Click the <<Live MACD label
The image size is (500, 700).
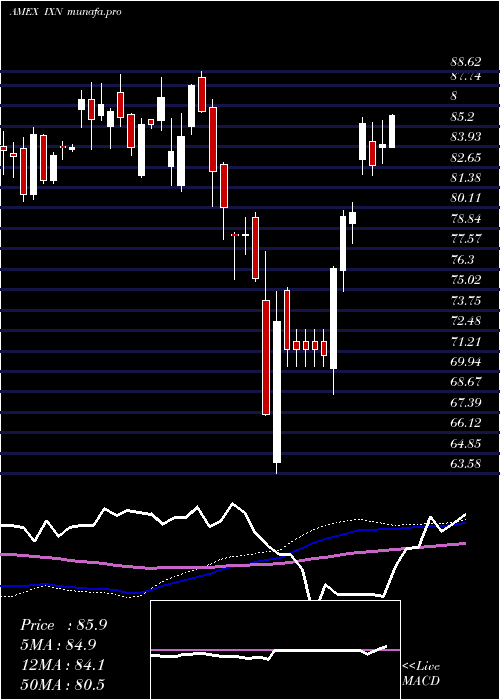(x=421, y=674)
